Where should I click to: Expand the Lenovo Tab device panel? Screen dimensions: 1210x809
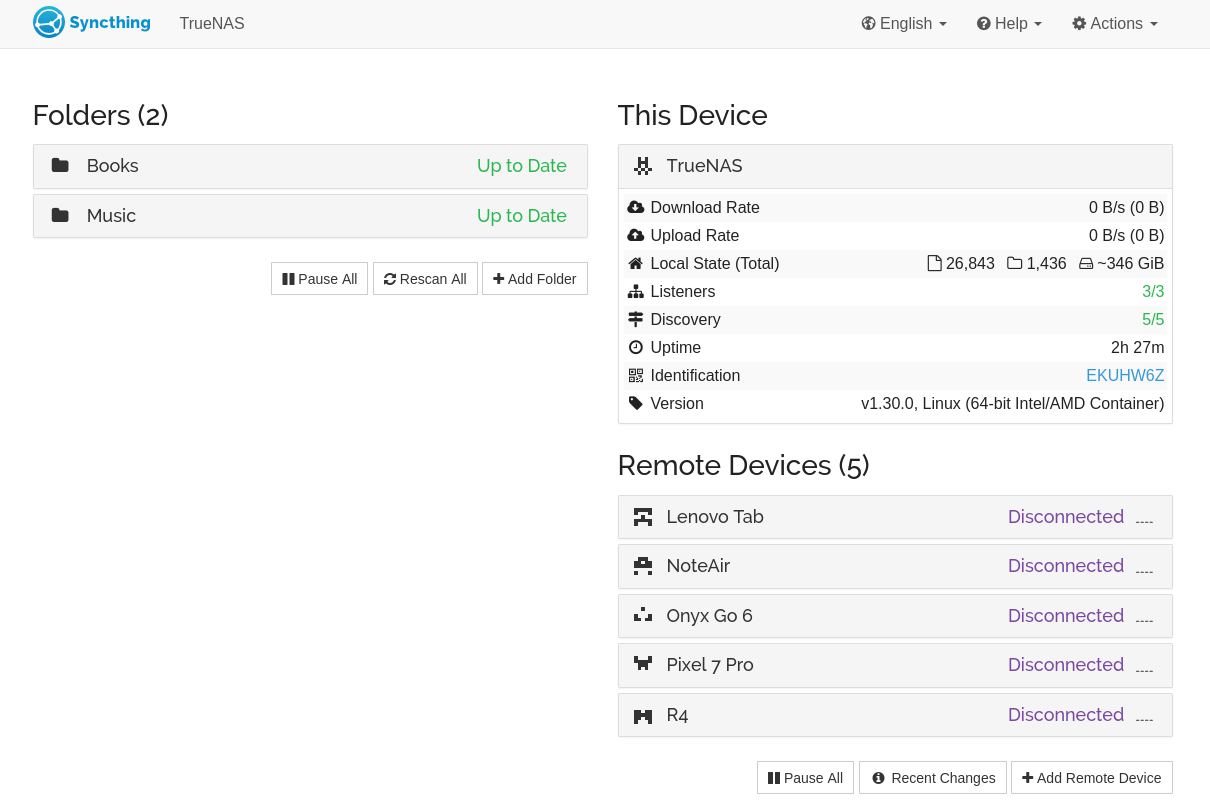(895, 517)
